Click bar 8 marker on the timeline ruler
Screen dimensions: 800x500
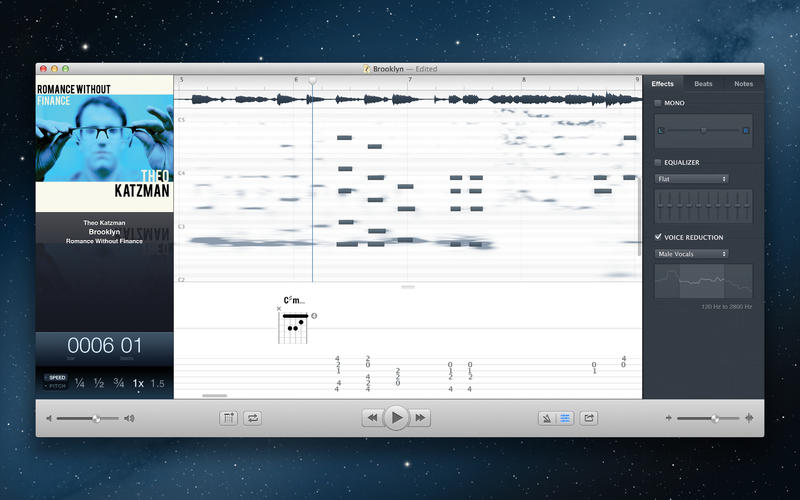[x=523, y=80]
